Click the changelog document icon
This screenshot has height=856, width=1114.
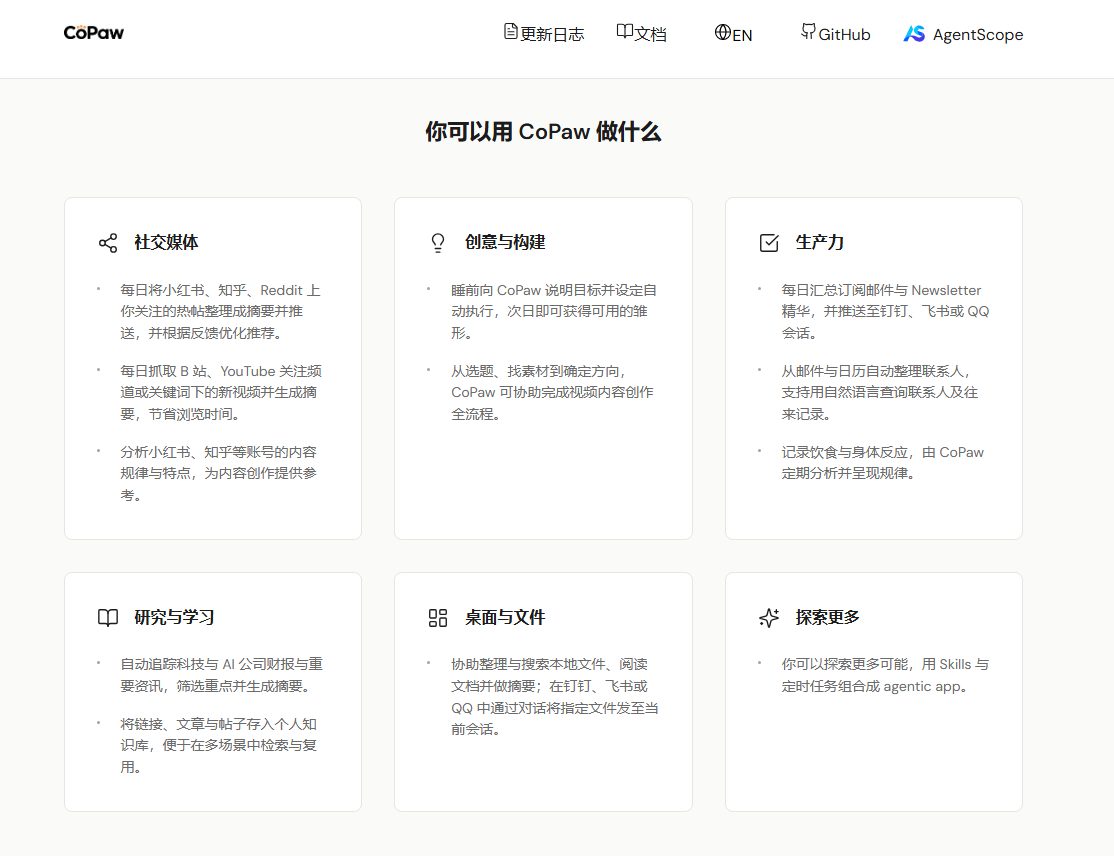(x=511, y=32)
